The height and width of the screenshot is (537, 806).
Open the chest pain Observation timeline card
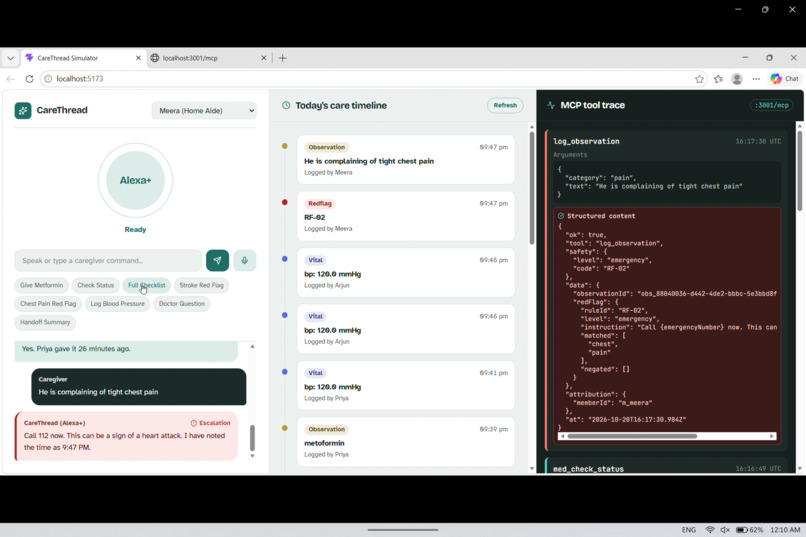(x=406, y=159)
